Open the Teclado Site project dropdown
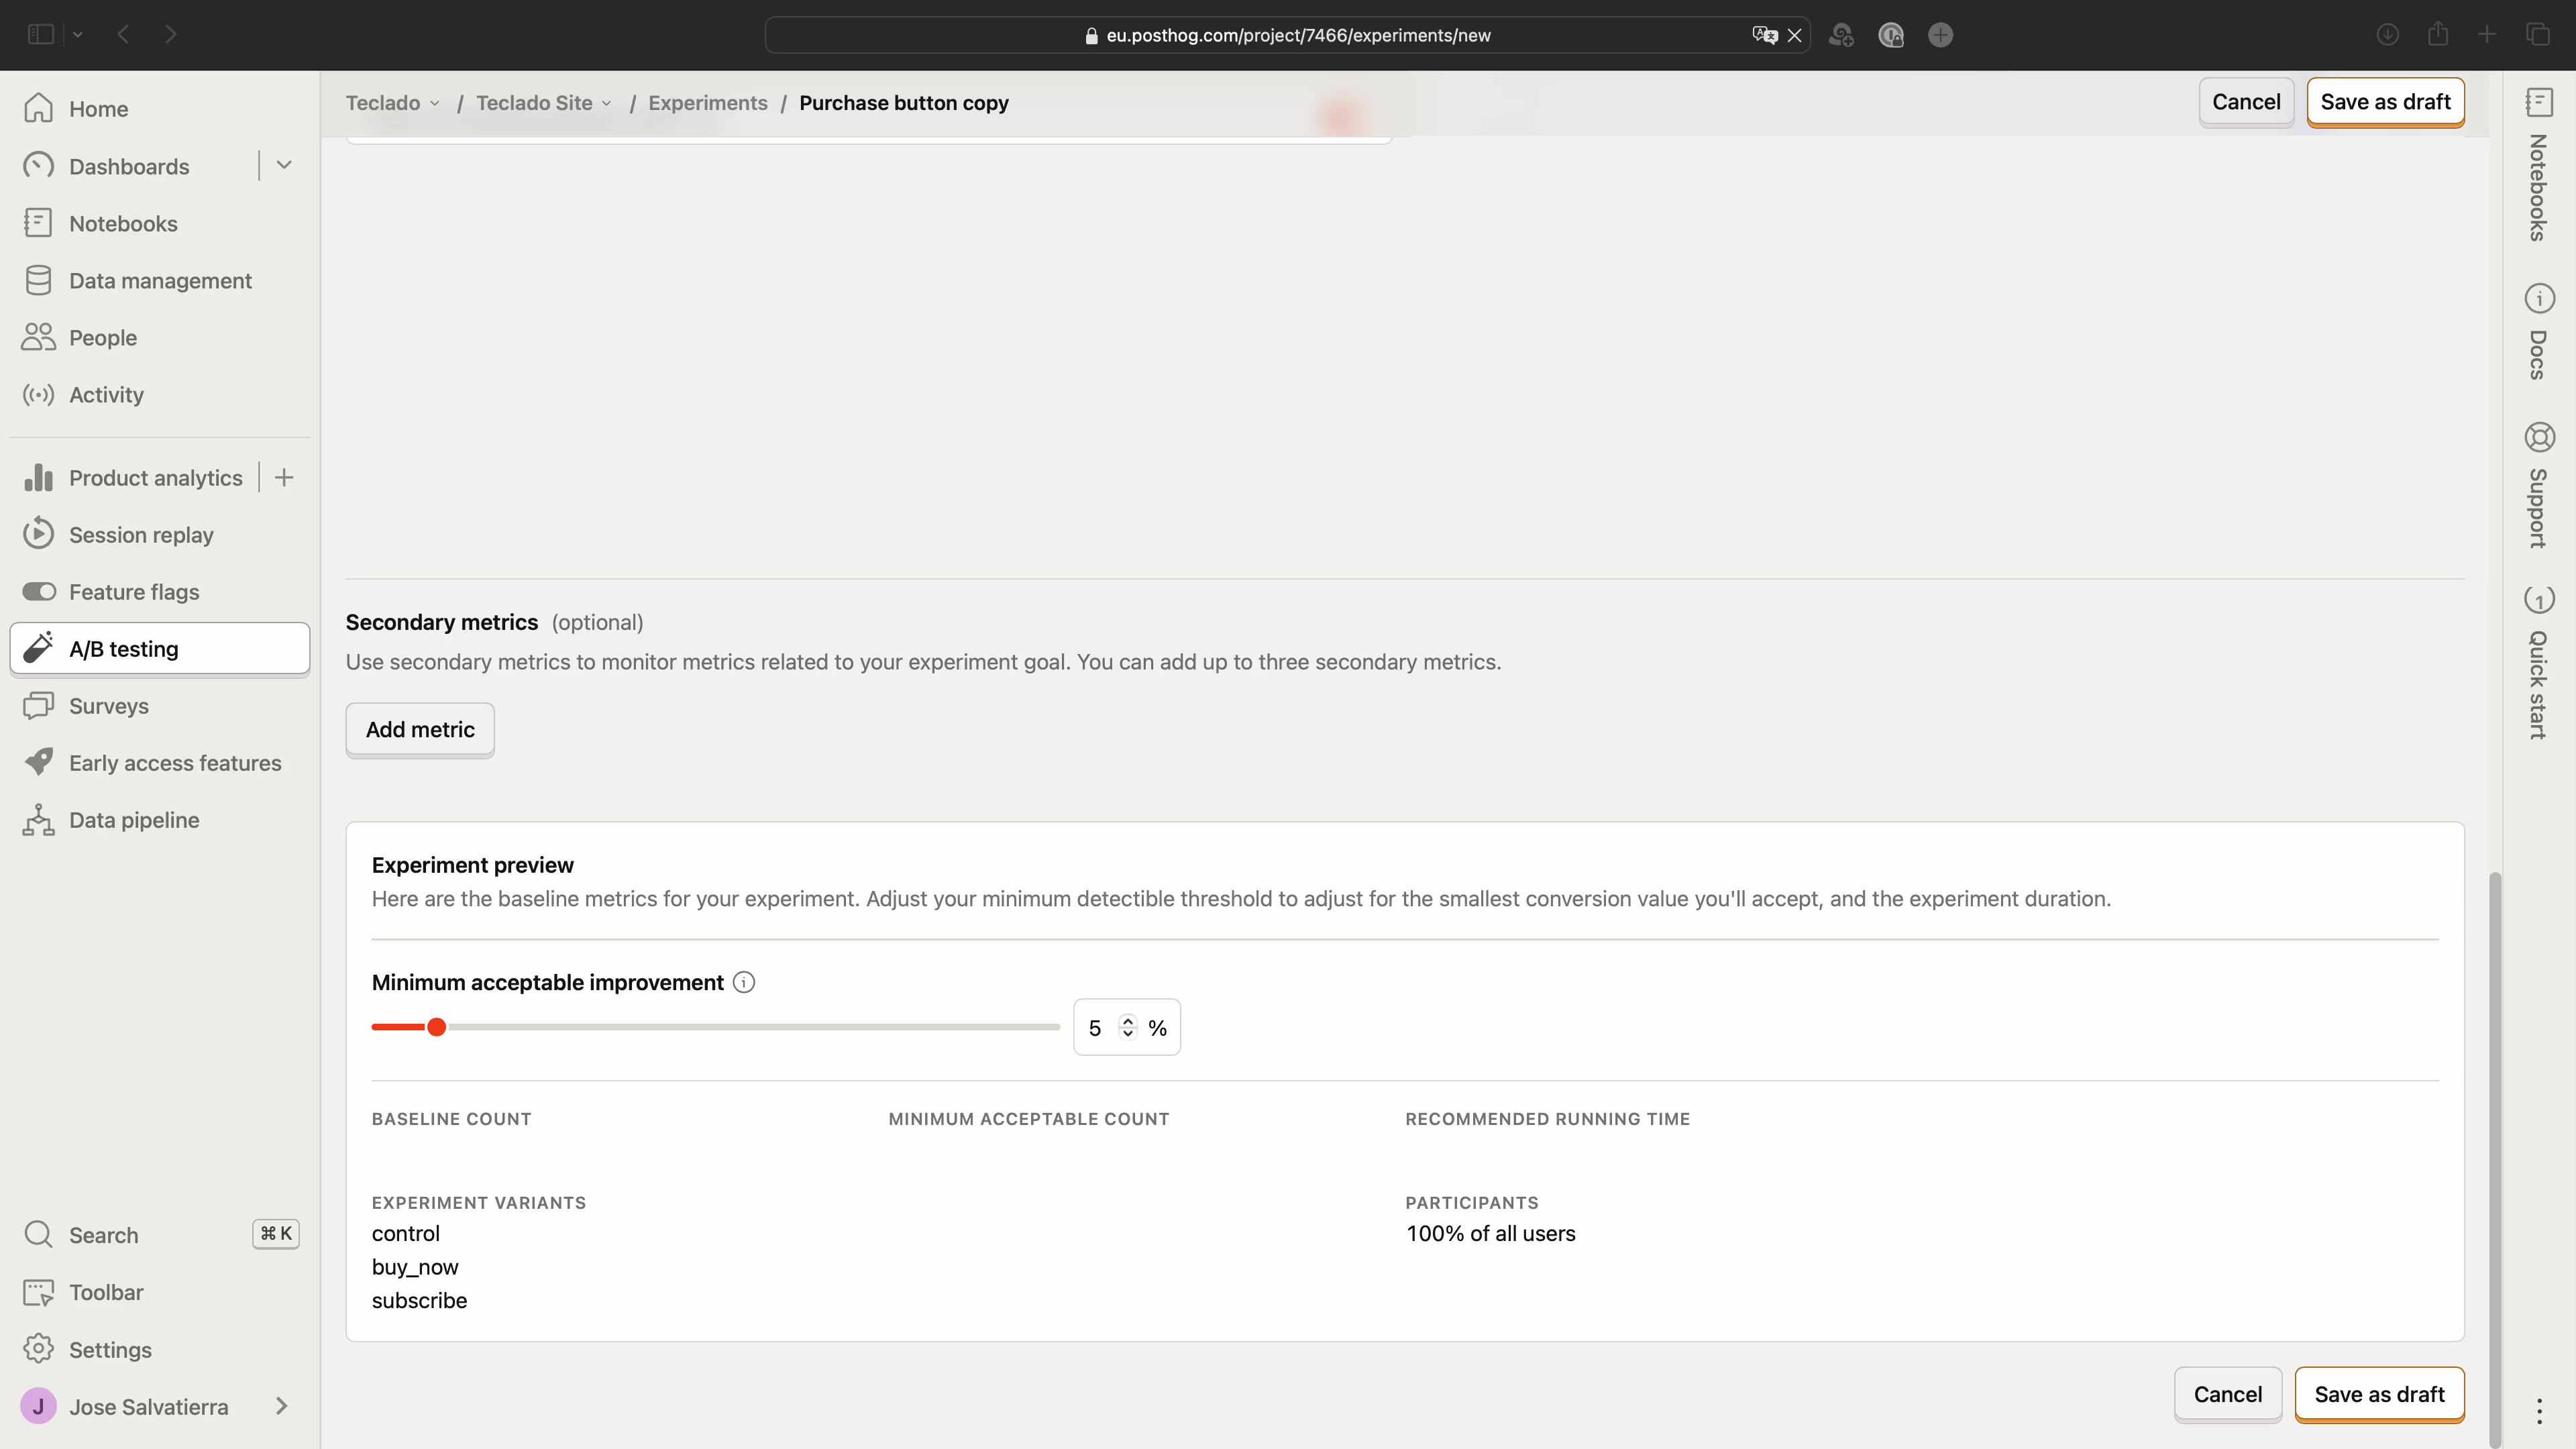Viewport: 2576px width, 1449px height. point(544,103)
